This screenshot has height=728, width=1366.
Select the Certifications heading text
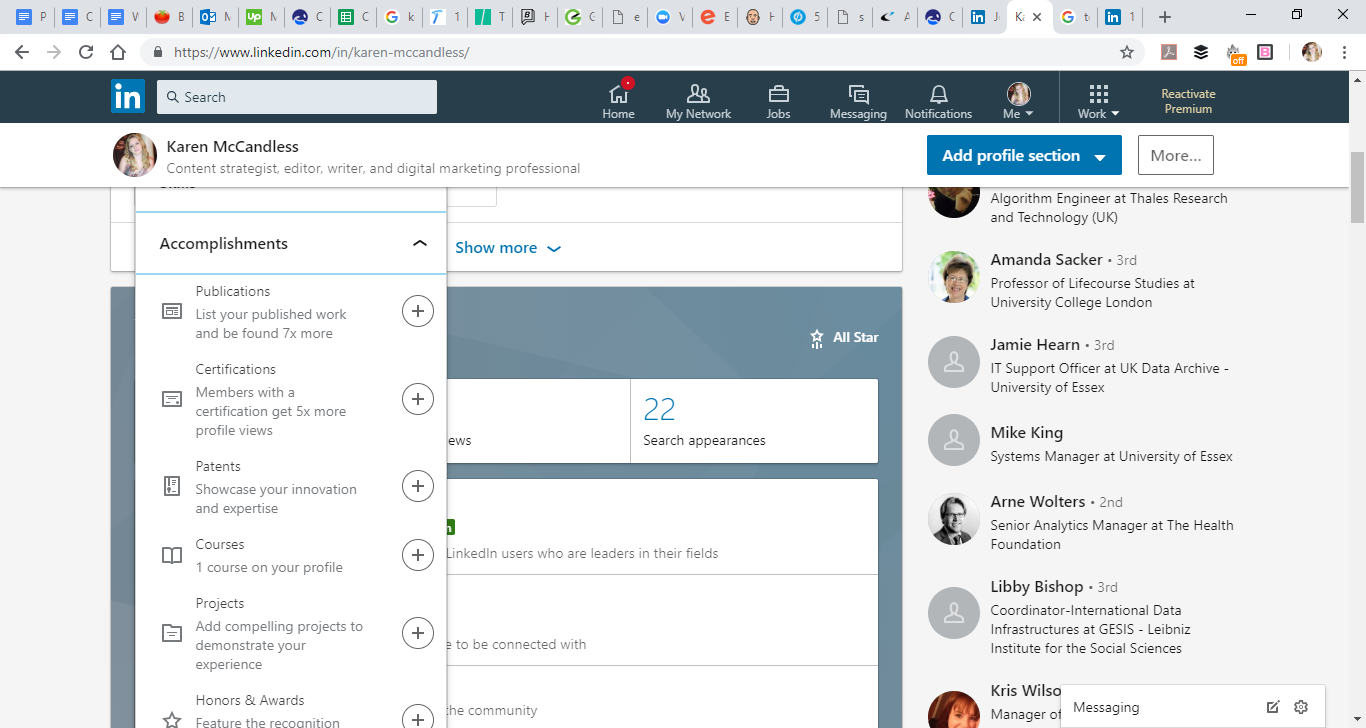coord(236,369)
